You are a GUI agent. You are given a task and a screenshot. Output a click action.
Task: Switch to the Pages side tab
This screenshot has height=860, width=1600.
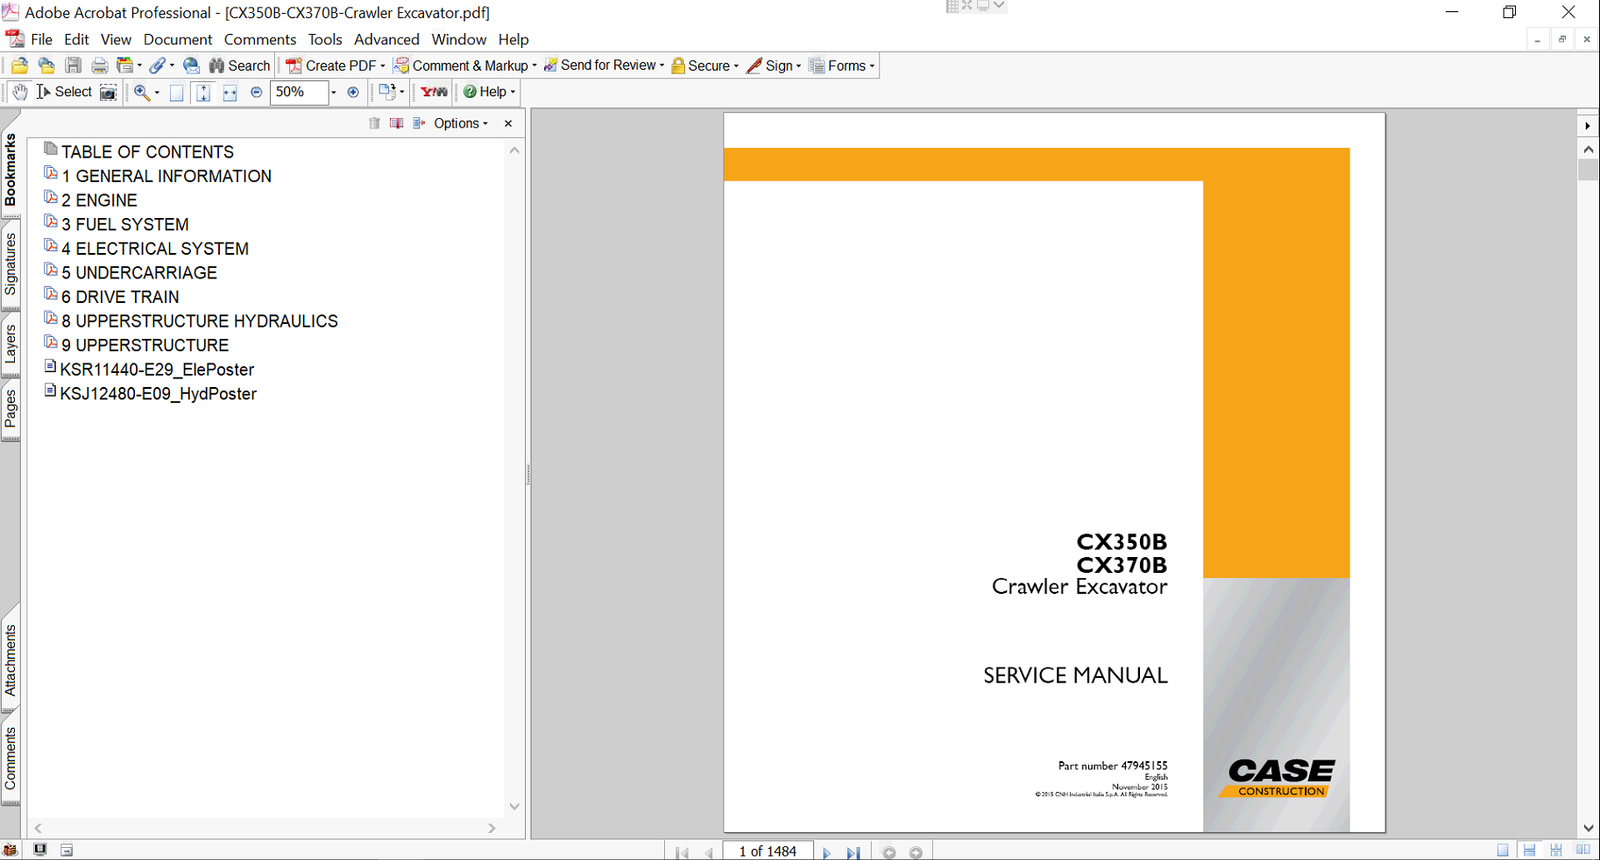[11, 408]
